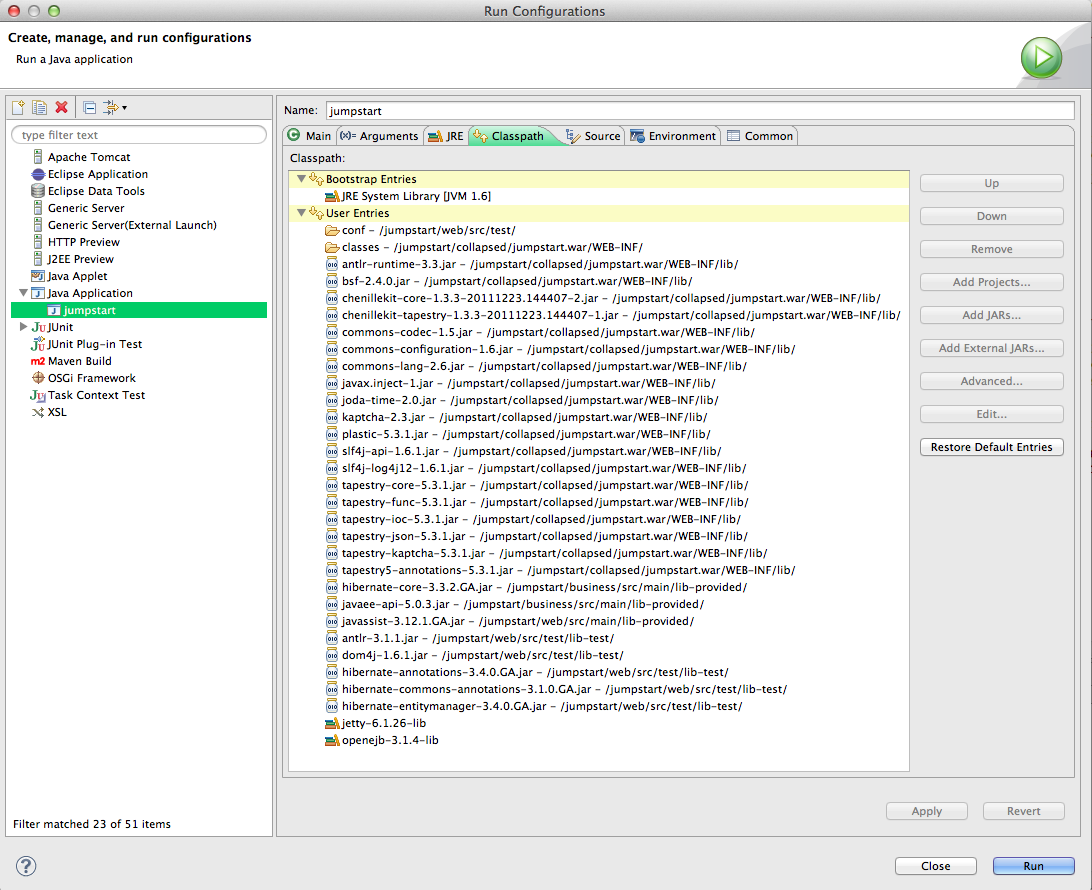Switch to the Environment tab
The height and width of the screenshot is (890, 1092).
coord(673,136)
